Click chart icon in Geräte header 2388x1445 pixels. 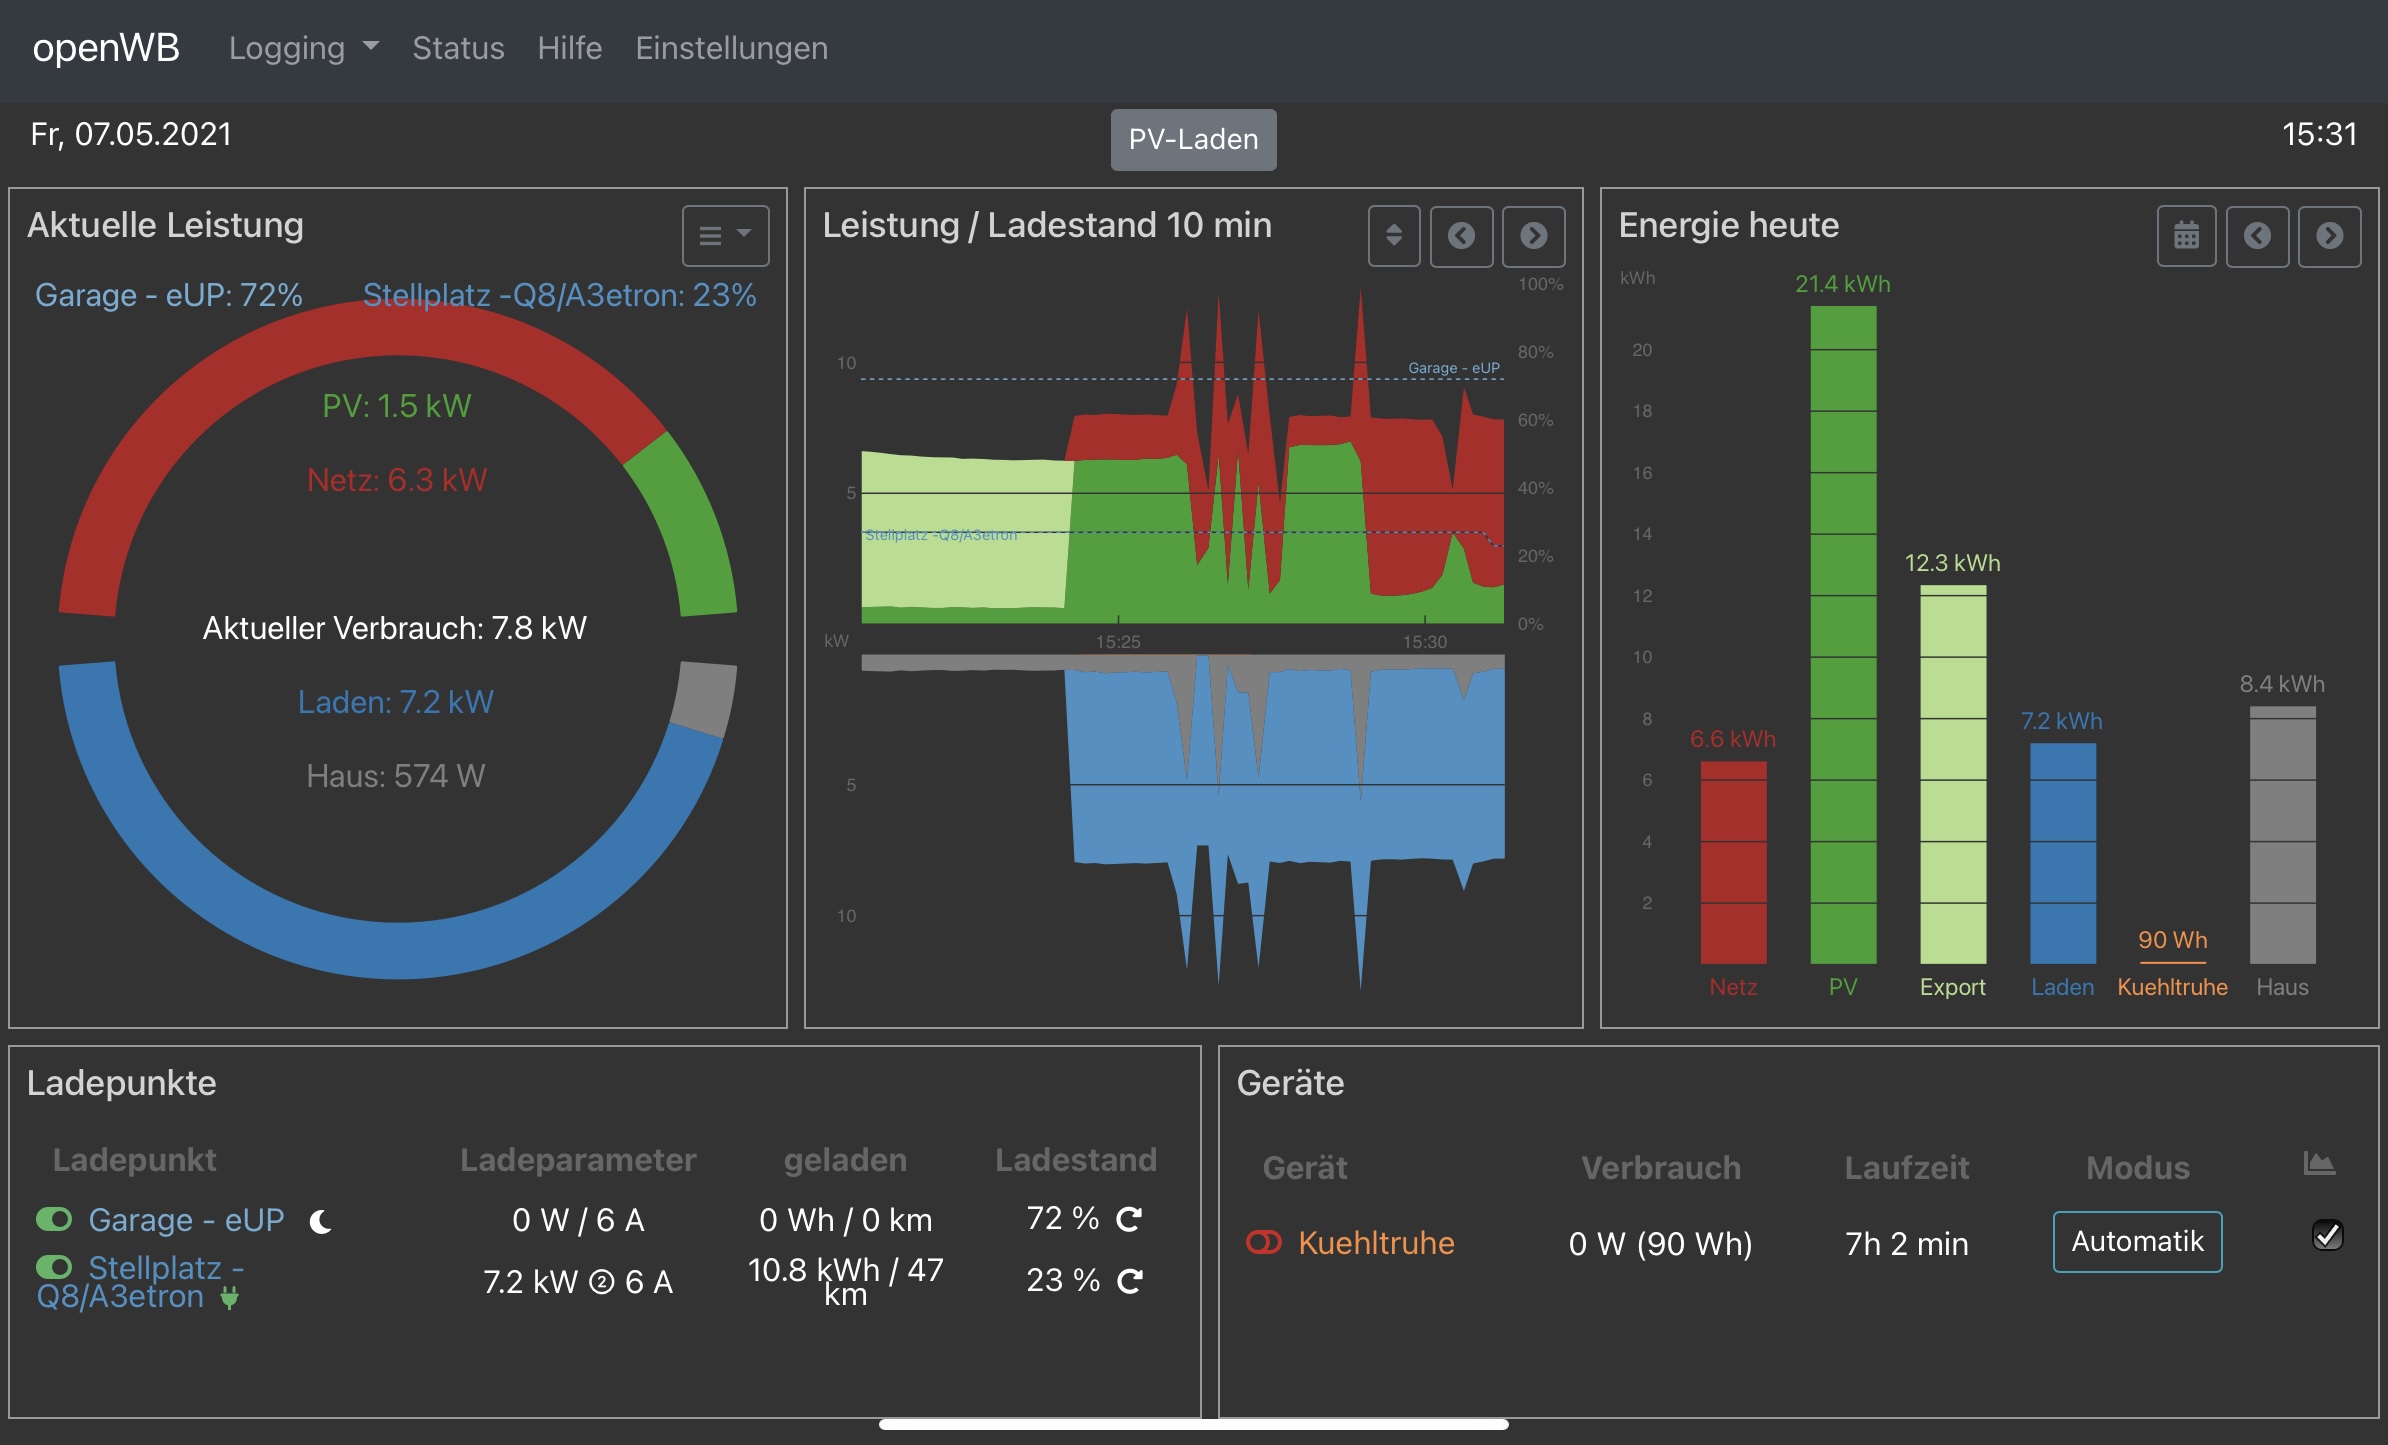(2318, 1164)
